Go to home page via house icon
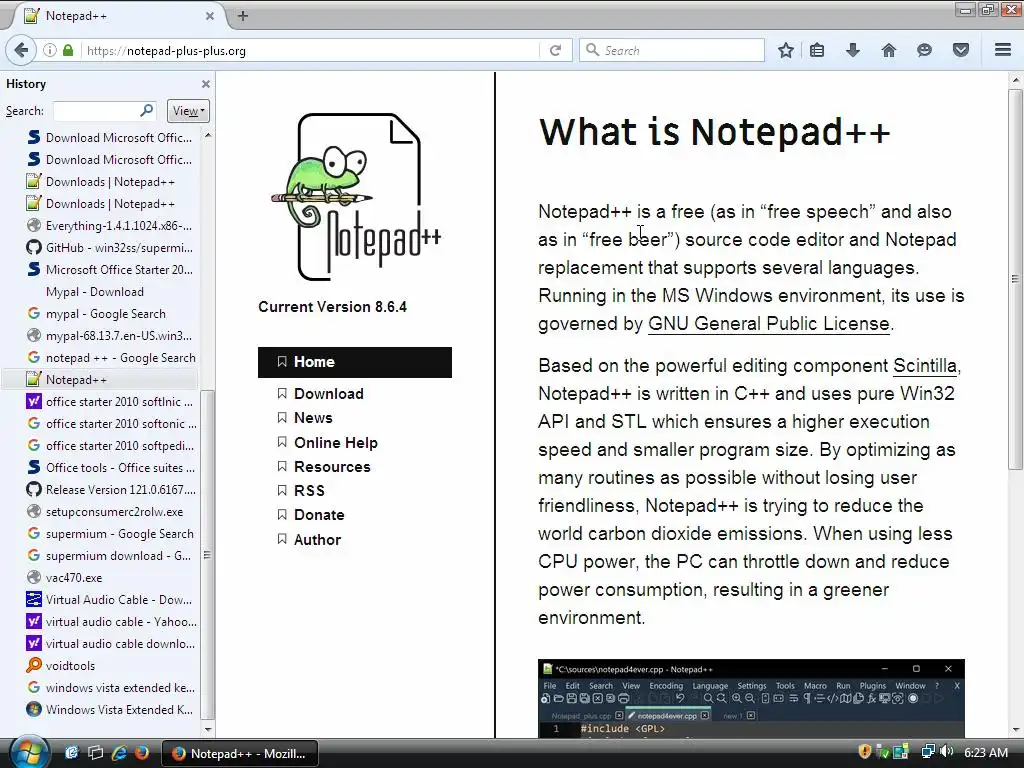Viewport: 1024px width, 768px height. (889, 50)
